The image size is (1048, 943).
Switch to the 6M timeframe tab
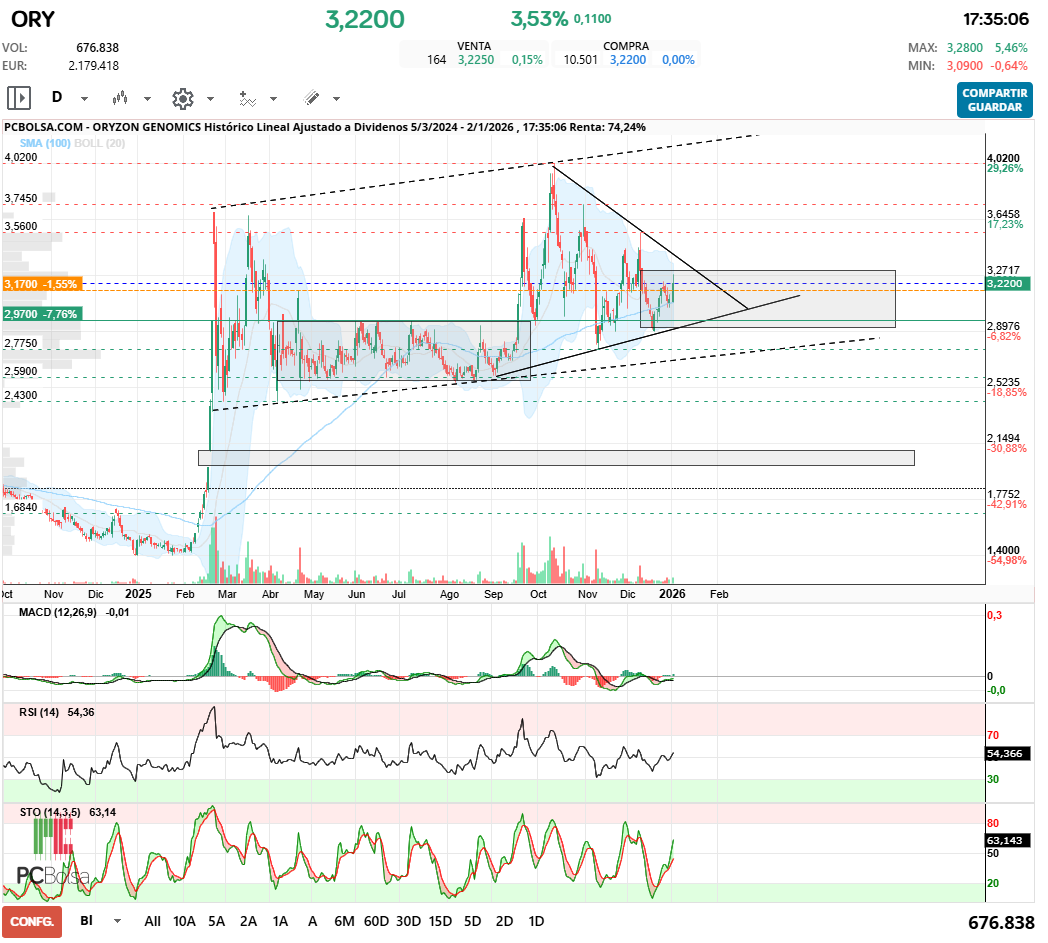point(345,920)
